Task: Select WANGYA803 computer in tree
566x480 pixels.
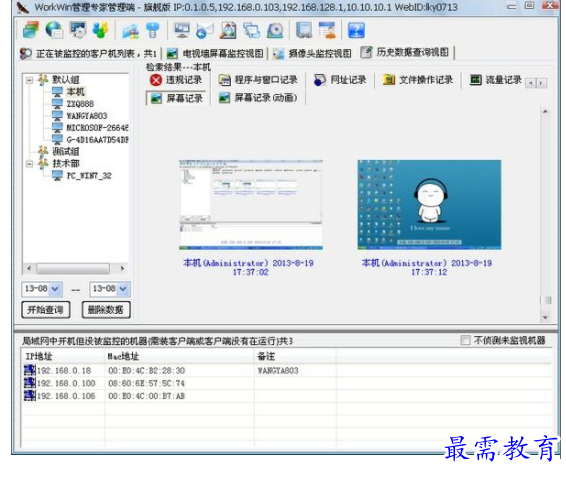Action: pyautogui.click(x=87, y=116)
